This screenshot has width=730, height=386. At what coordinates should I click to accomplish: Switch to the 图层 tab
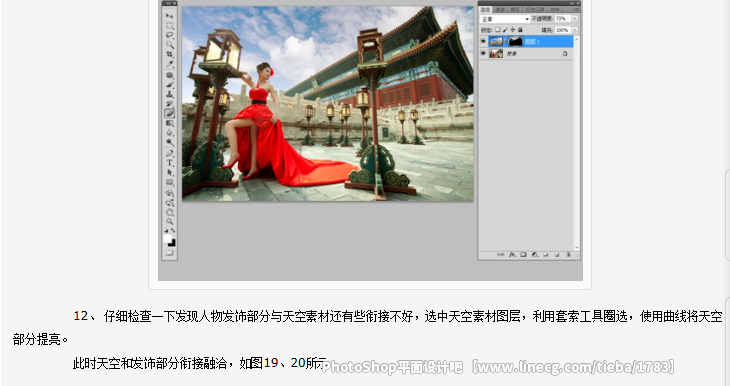[486, 9]
